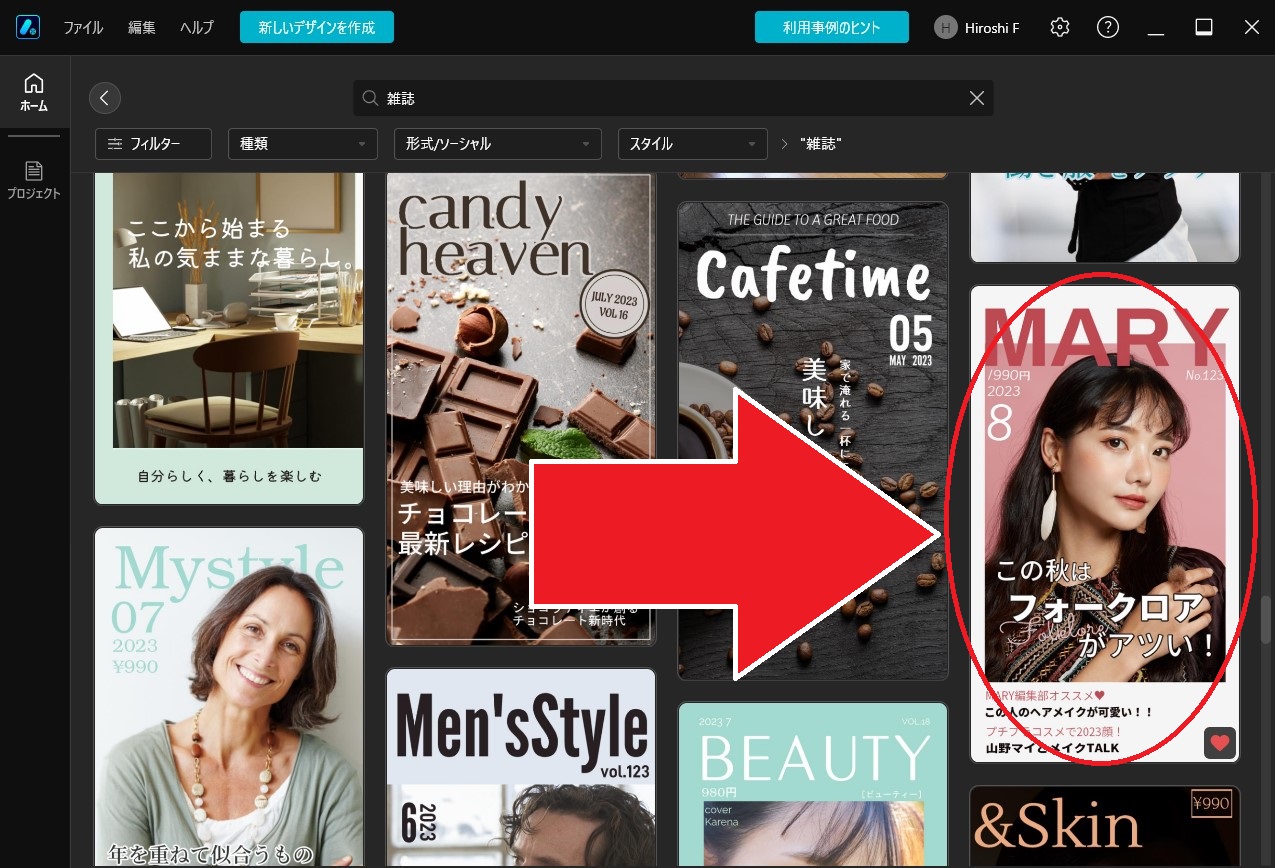This screenshot has width=1275, height=868.
Task: Click 新しいデザインを作成 button
Action: coord(317,27)
